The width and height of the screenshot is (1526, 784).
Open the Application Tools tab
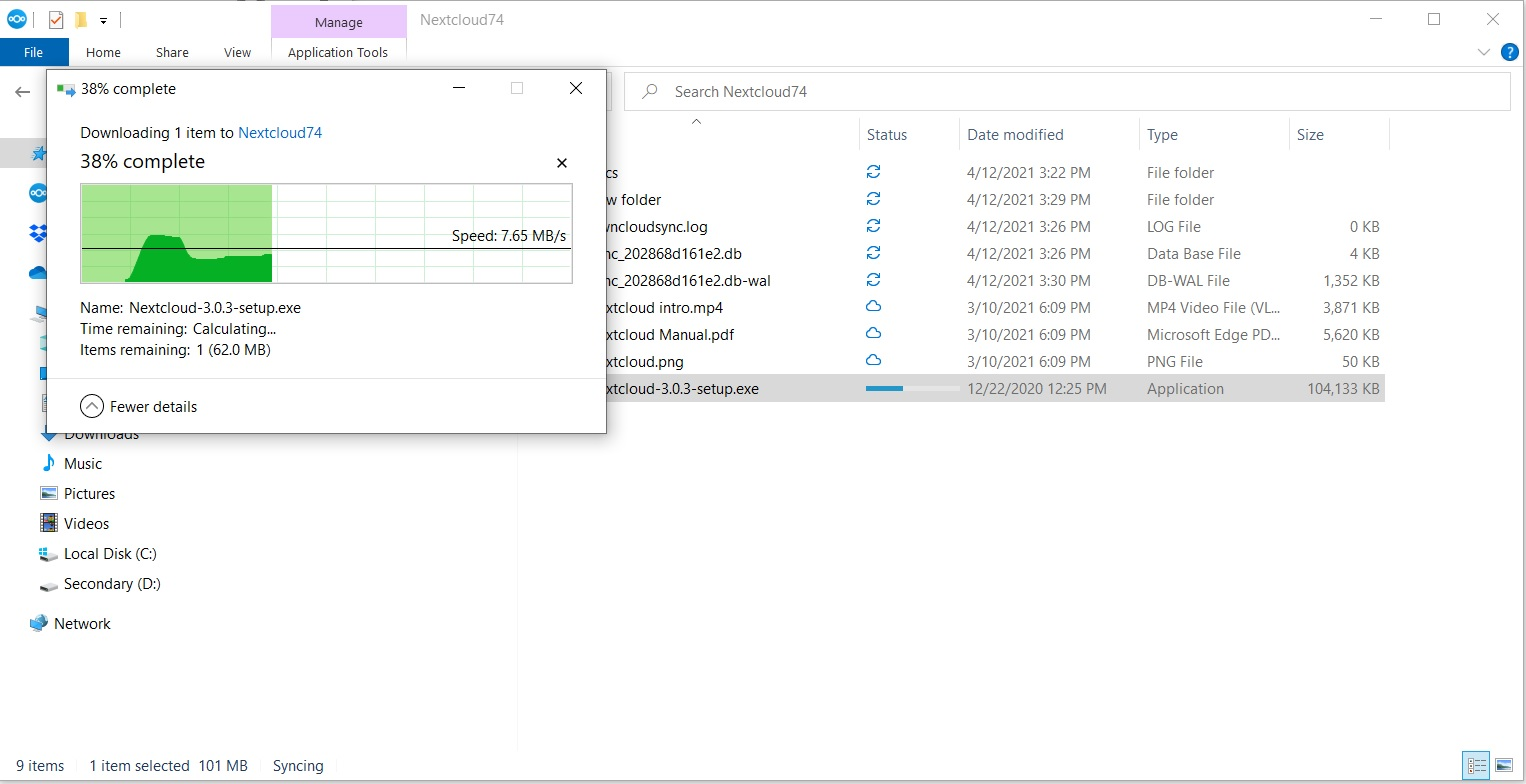tap(338, 53)
